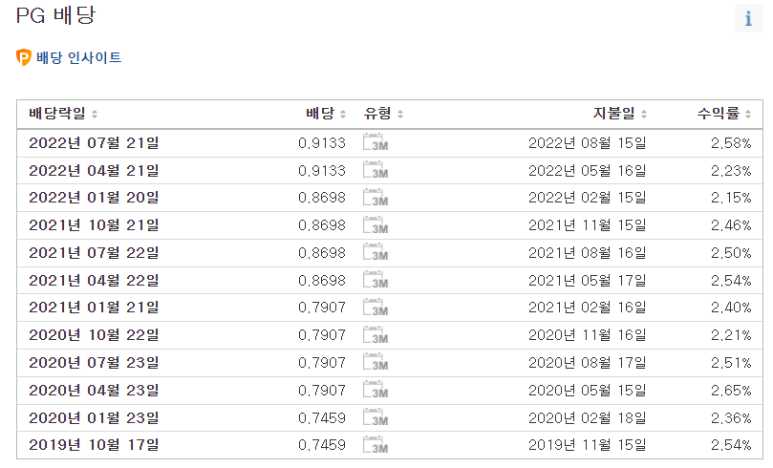This screenshot has width=773, height=468.
Task: Click 3M icon in 2020년 01월 23일 row
Action: (375, 417)
